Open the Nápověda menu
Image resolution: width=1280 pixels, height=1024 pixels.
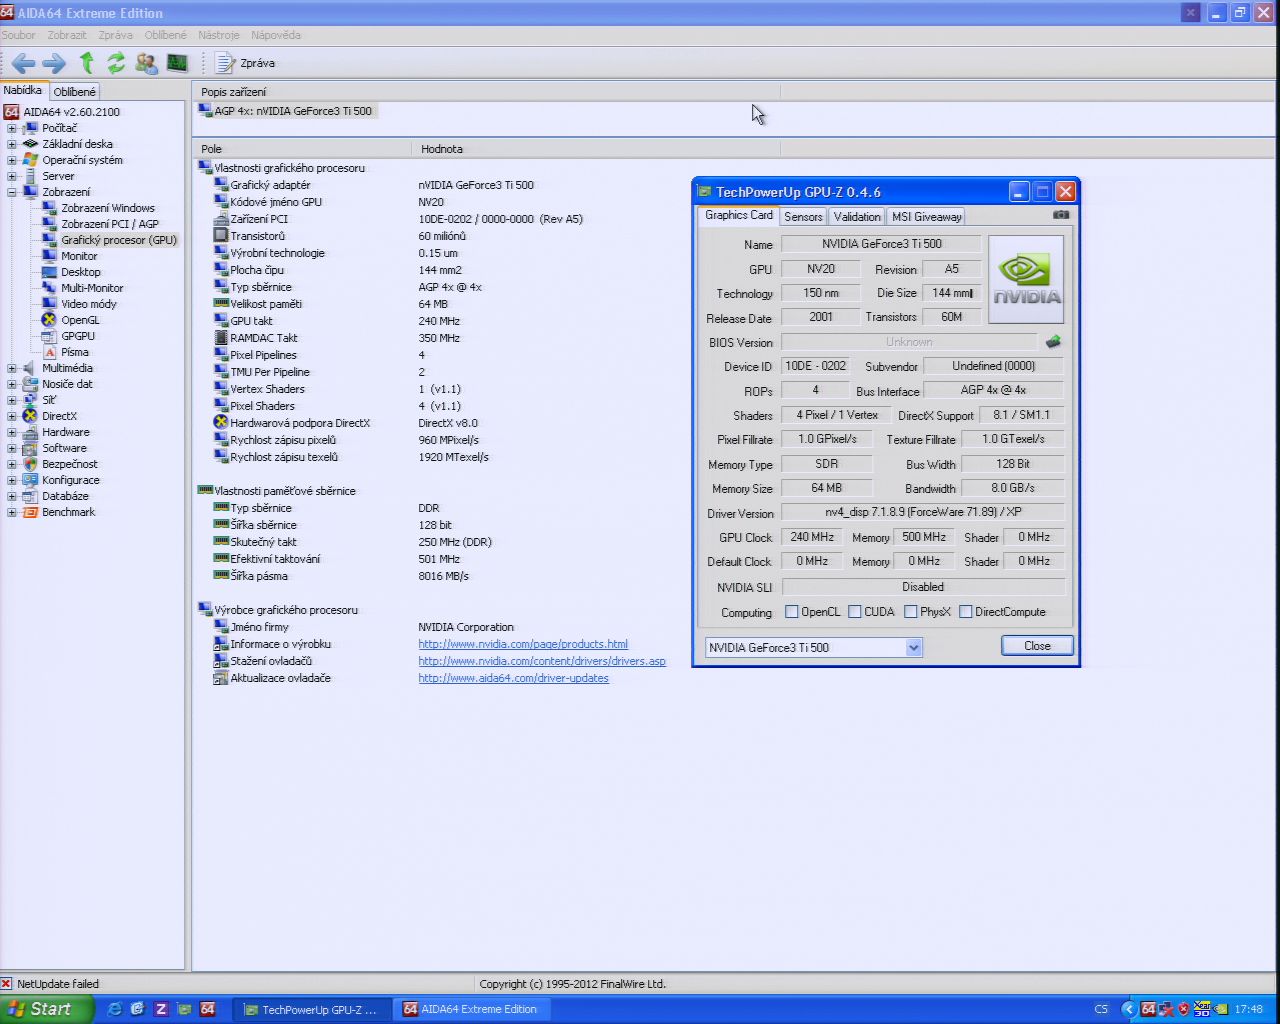click(276, 35)
